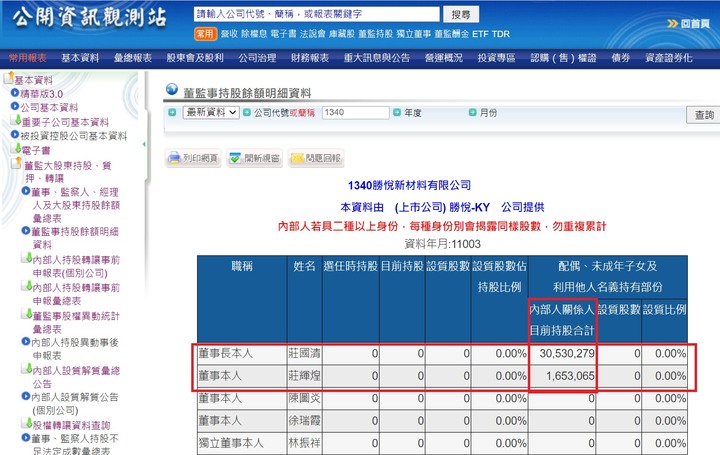720x455 pixels.
Task: Click the value 1,653,065
Action: point(570,376)
